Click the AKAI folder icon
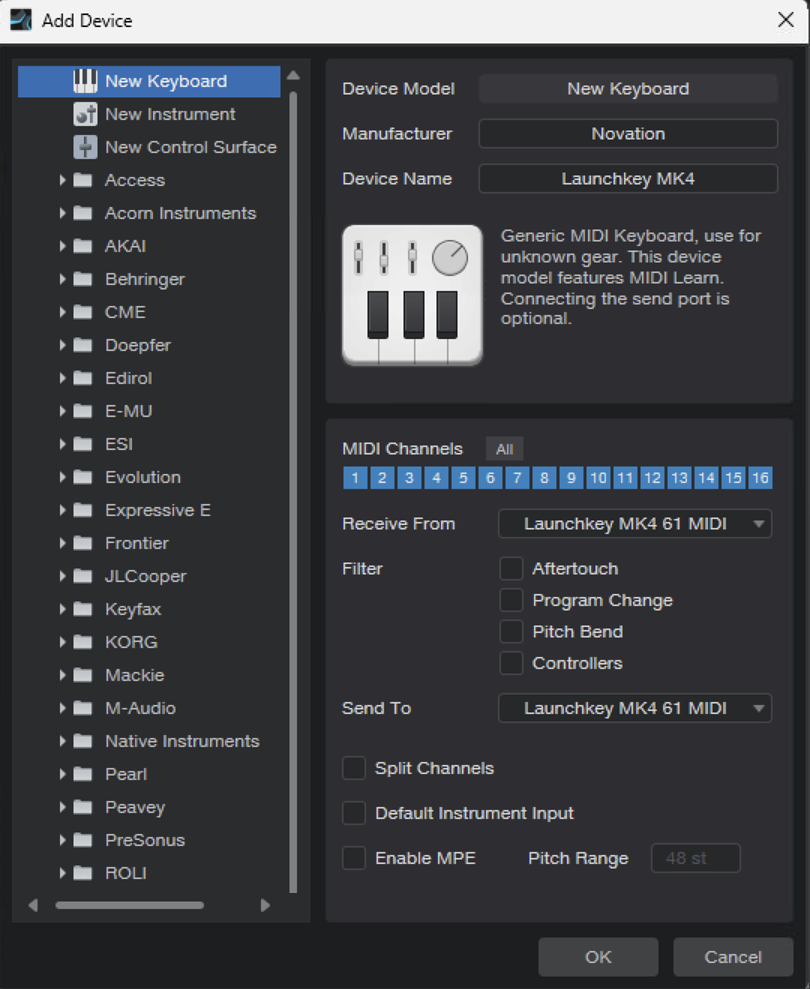The width and height of the screenshot is (810, 989). (x=83, y=246)
